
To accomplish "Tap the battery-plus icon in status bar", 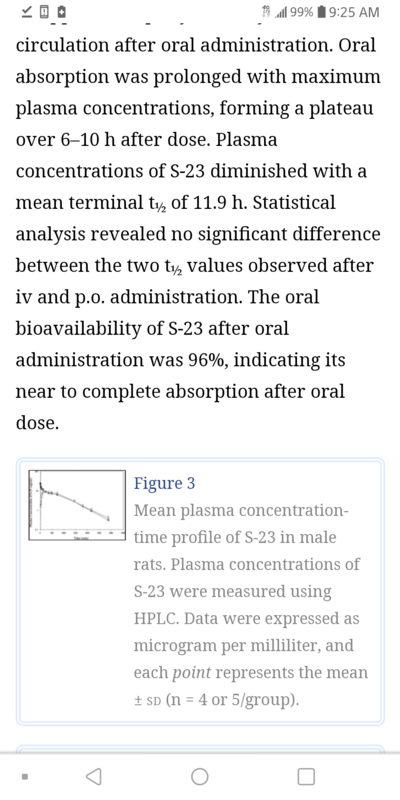I will [61, 11].
